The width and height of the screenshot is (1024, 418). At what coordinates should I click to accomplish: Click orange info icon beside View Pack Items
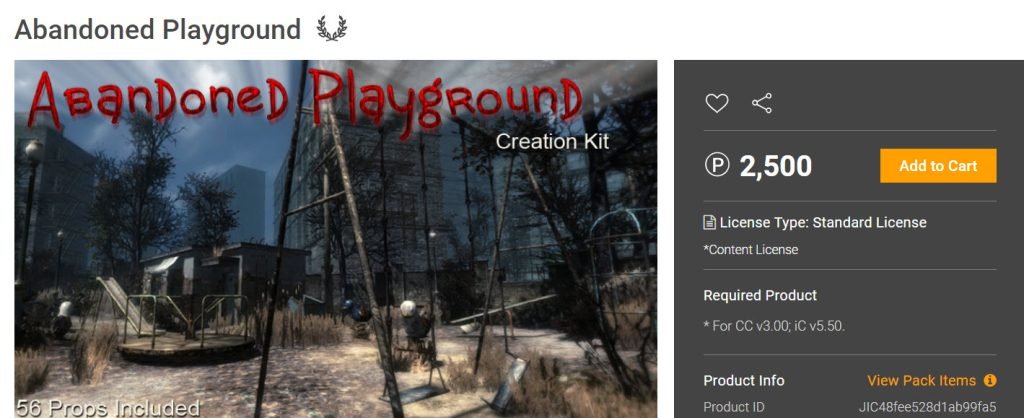pos(990,380)
